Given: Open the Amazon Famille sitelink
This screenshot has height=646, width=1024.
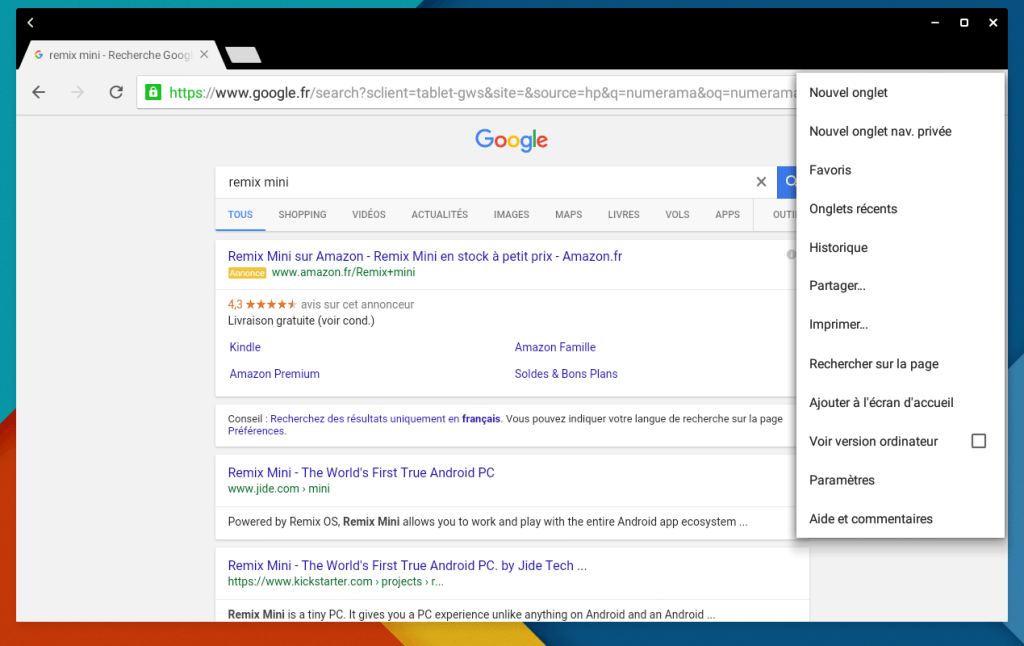Looking at the screenshot, I should tap(555, 347).
